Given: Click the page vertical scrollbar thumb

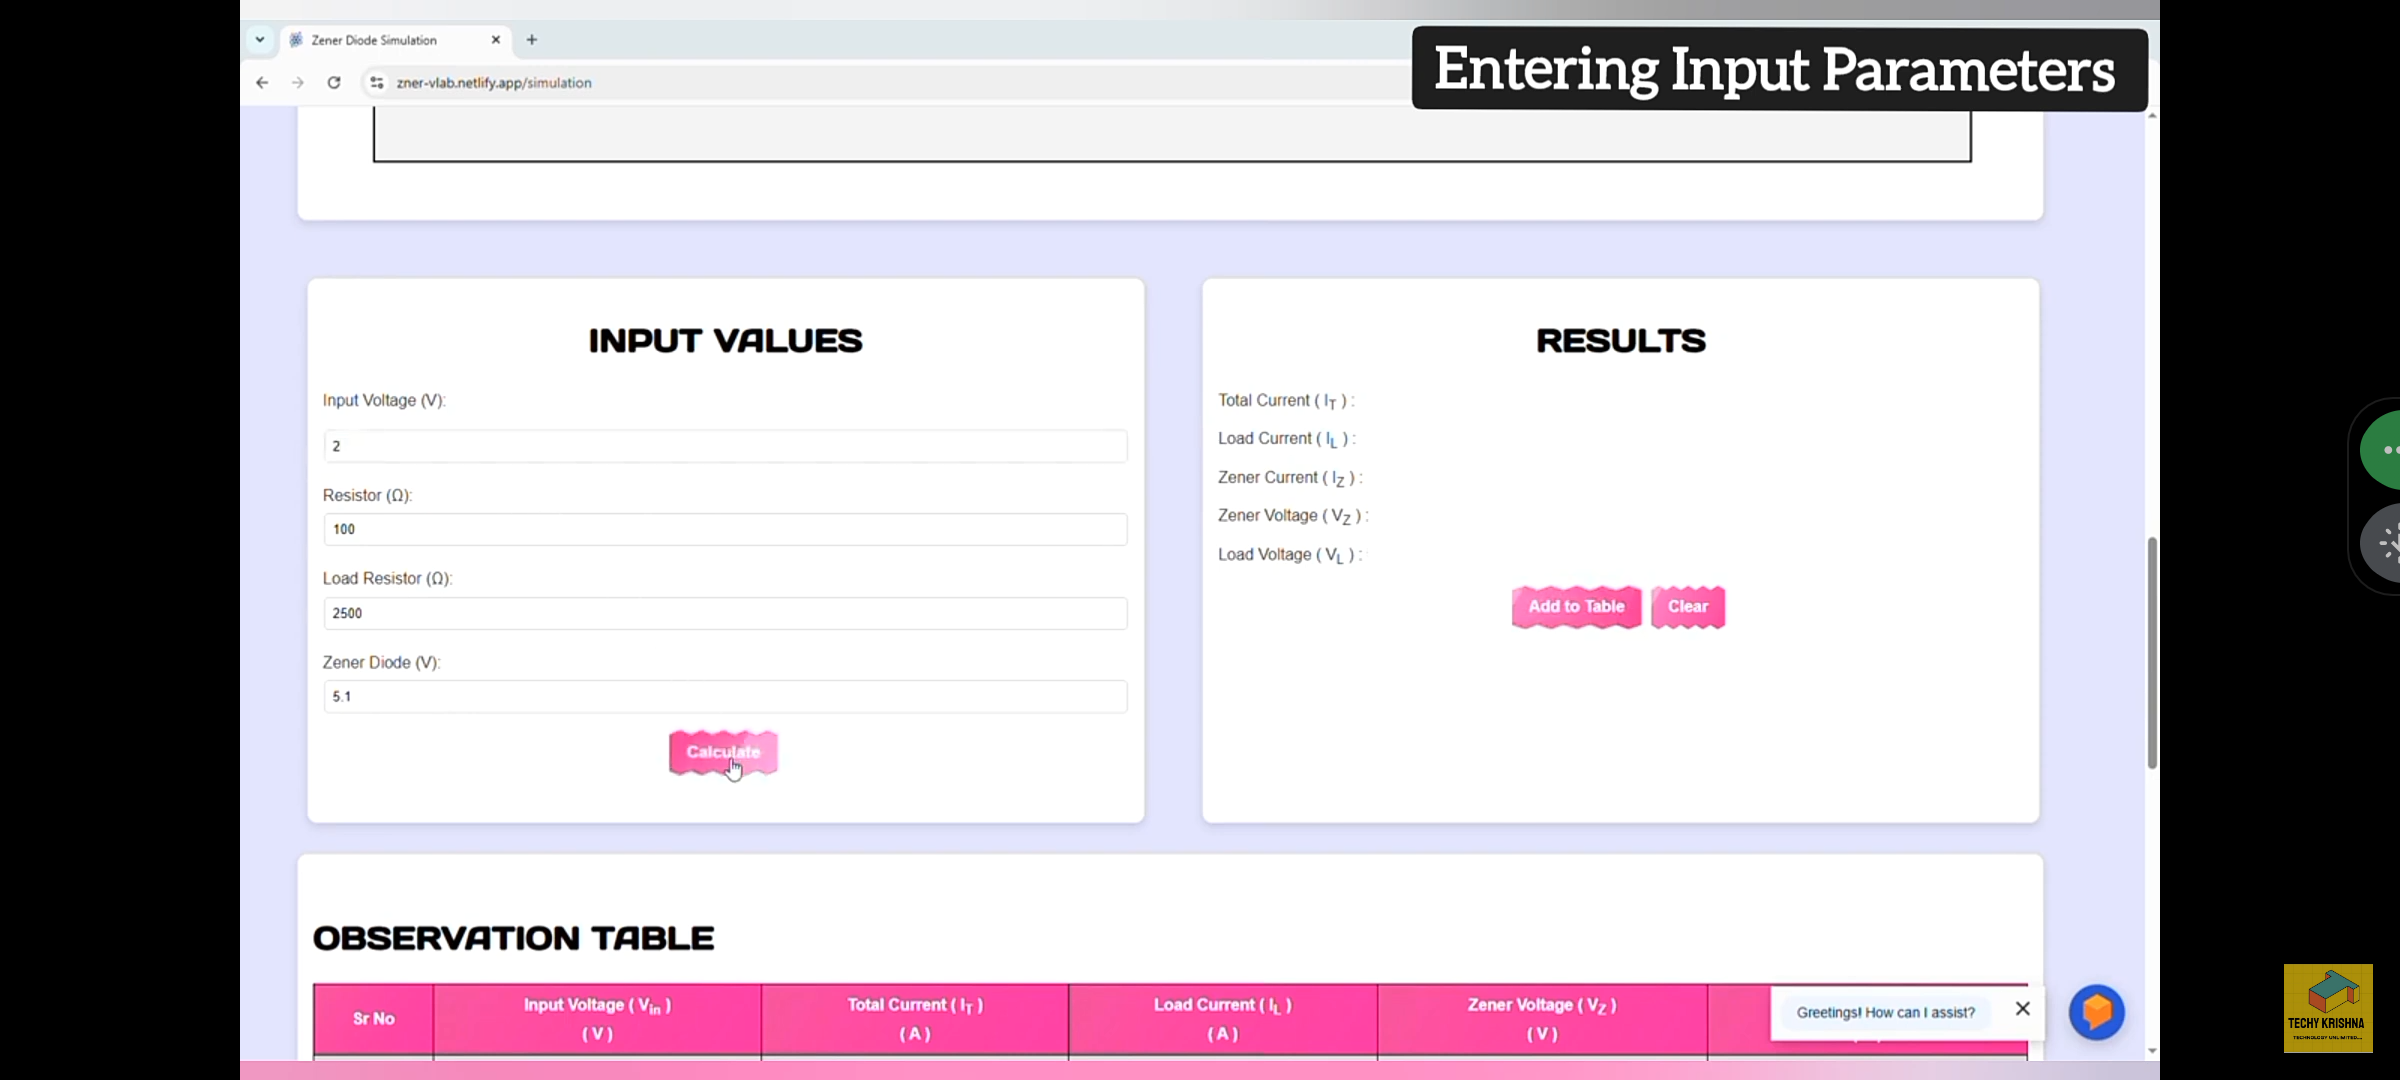Looking at the screenshot, I should pyautogui.click(x=2151, y=652).
